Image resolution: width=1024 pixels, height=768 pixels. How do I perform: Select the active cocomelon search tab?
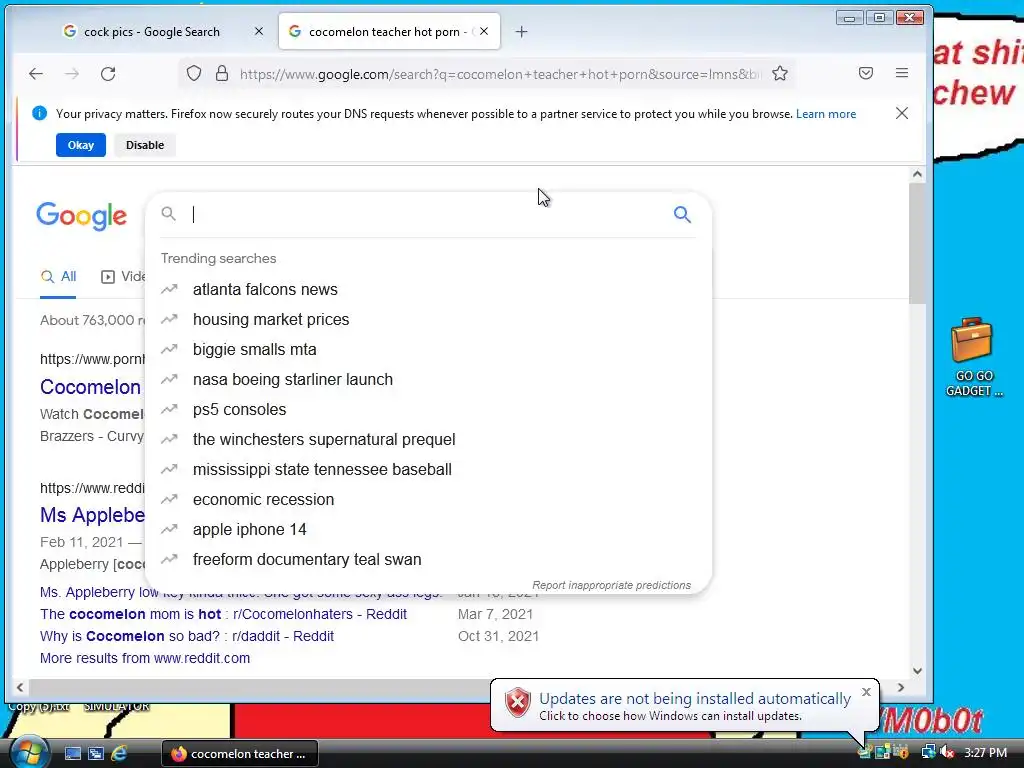[389, 31]
